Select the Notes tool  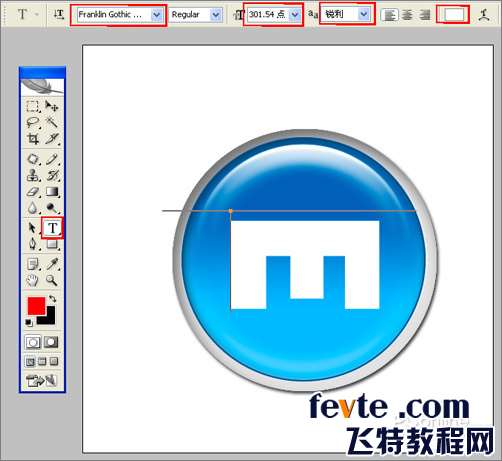pos(33,264)
